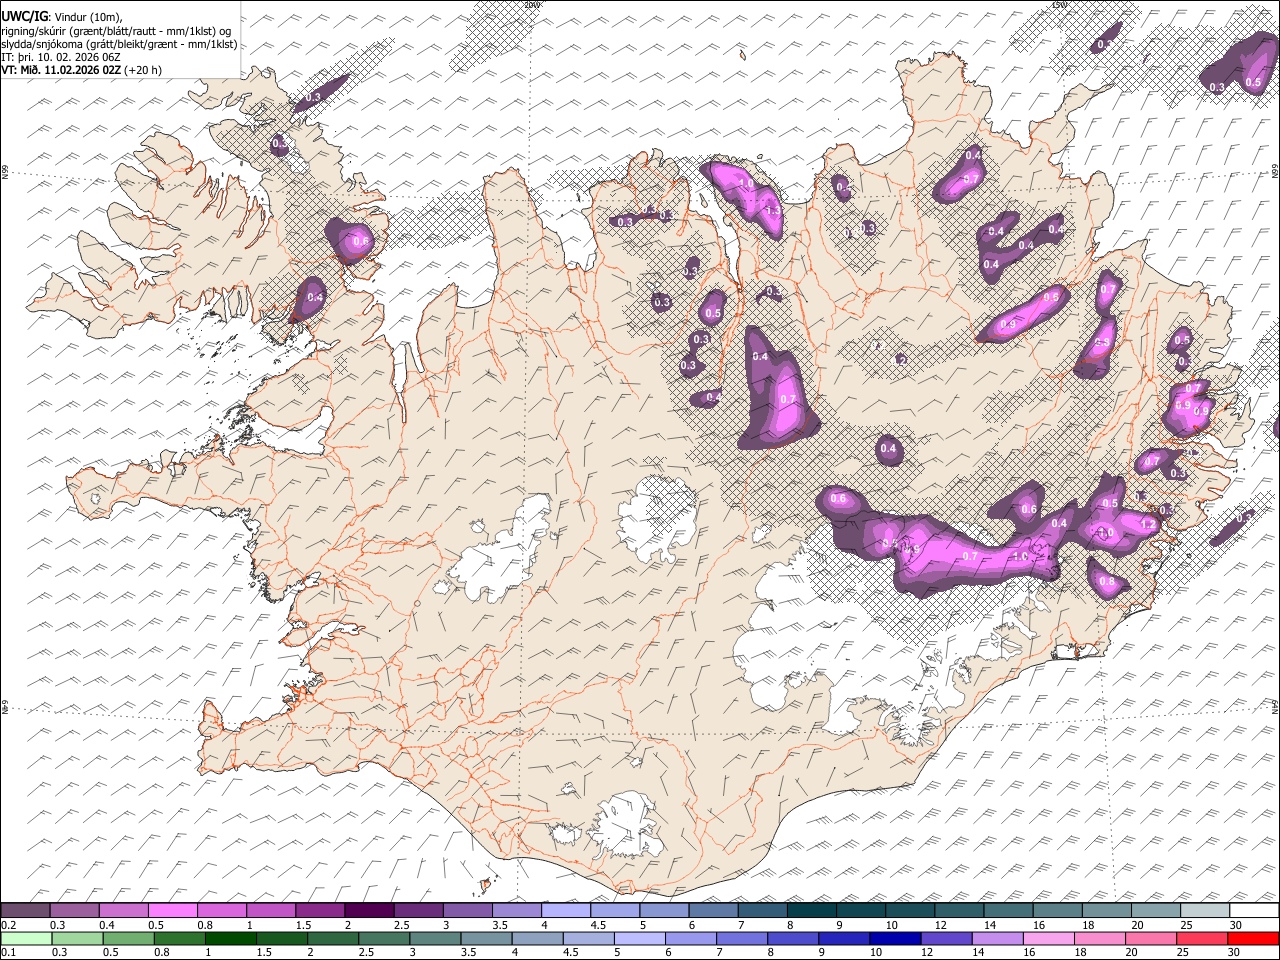Pick the rain legend swatch between 3 and 3.5
The height and width of the screenshot is (960, 1280).
tap(436, 938)
